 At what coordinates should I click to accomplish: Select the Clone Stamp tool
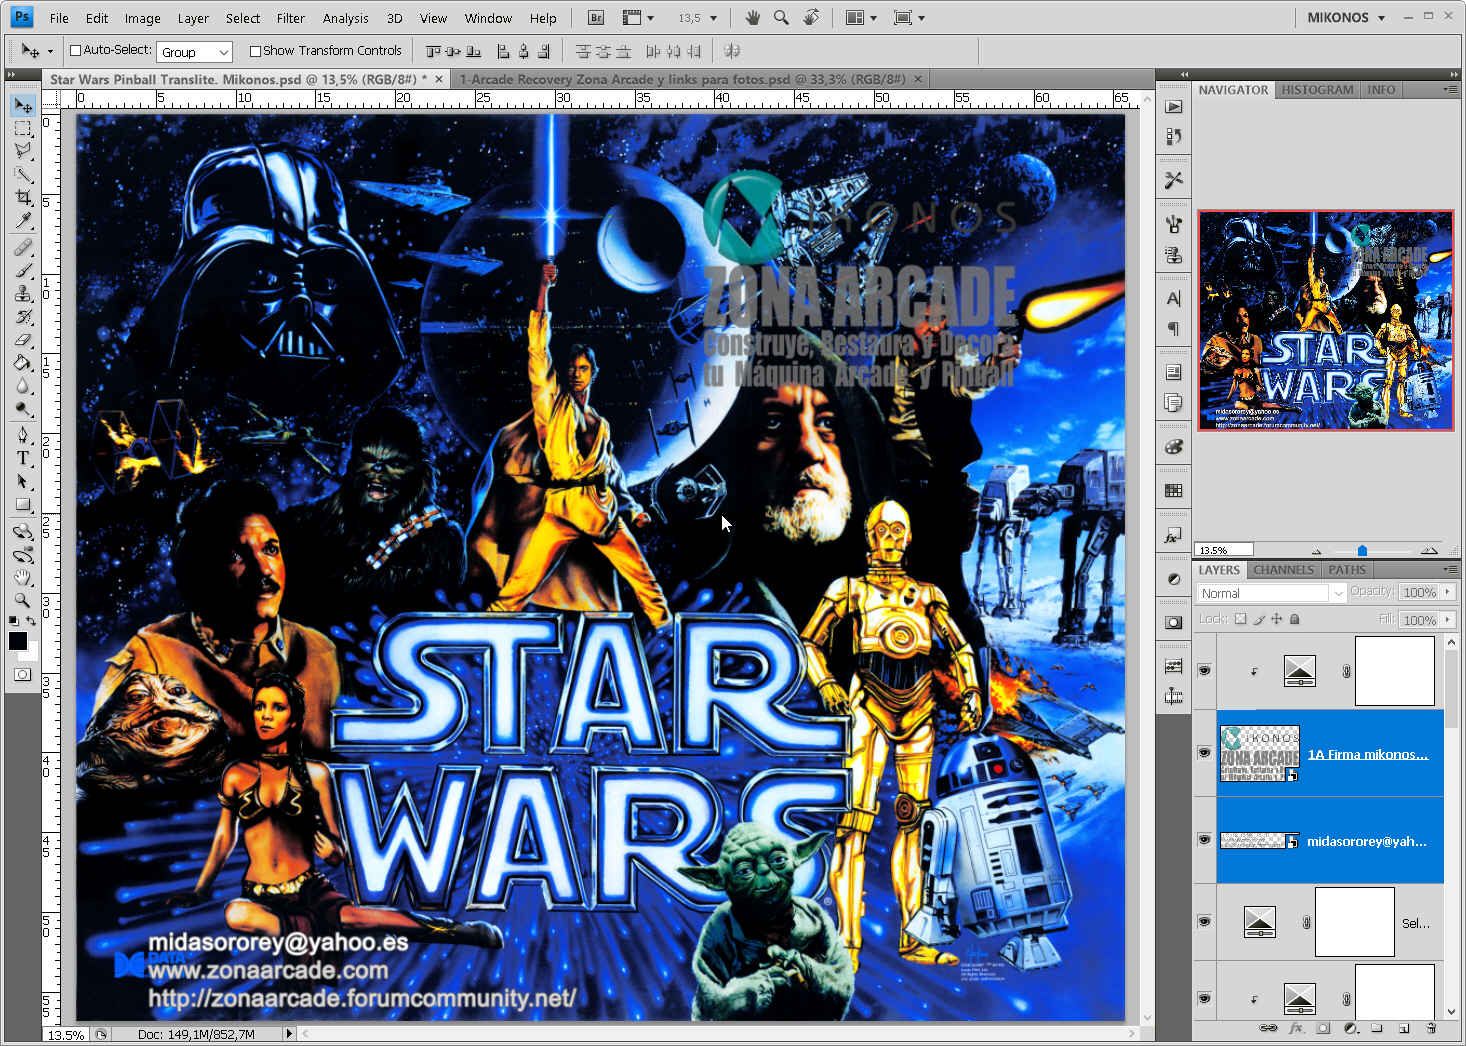pos(24,291)
